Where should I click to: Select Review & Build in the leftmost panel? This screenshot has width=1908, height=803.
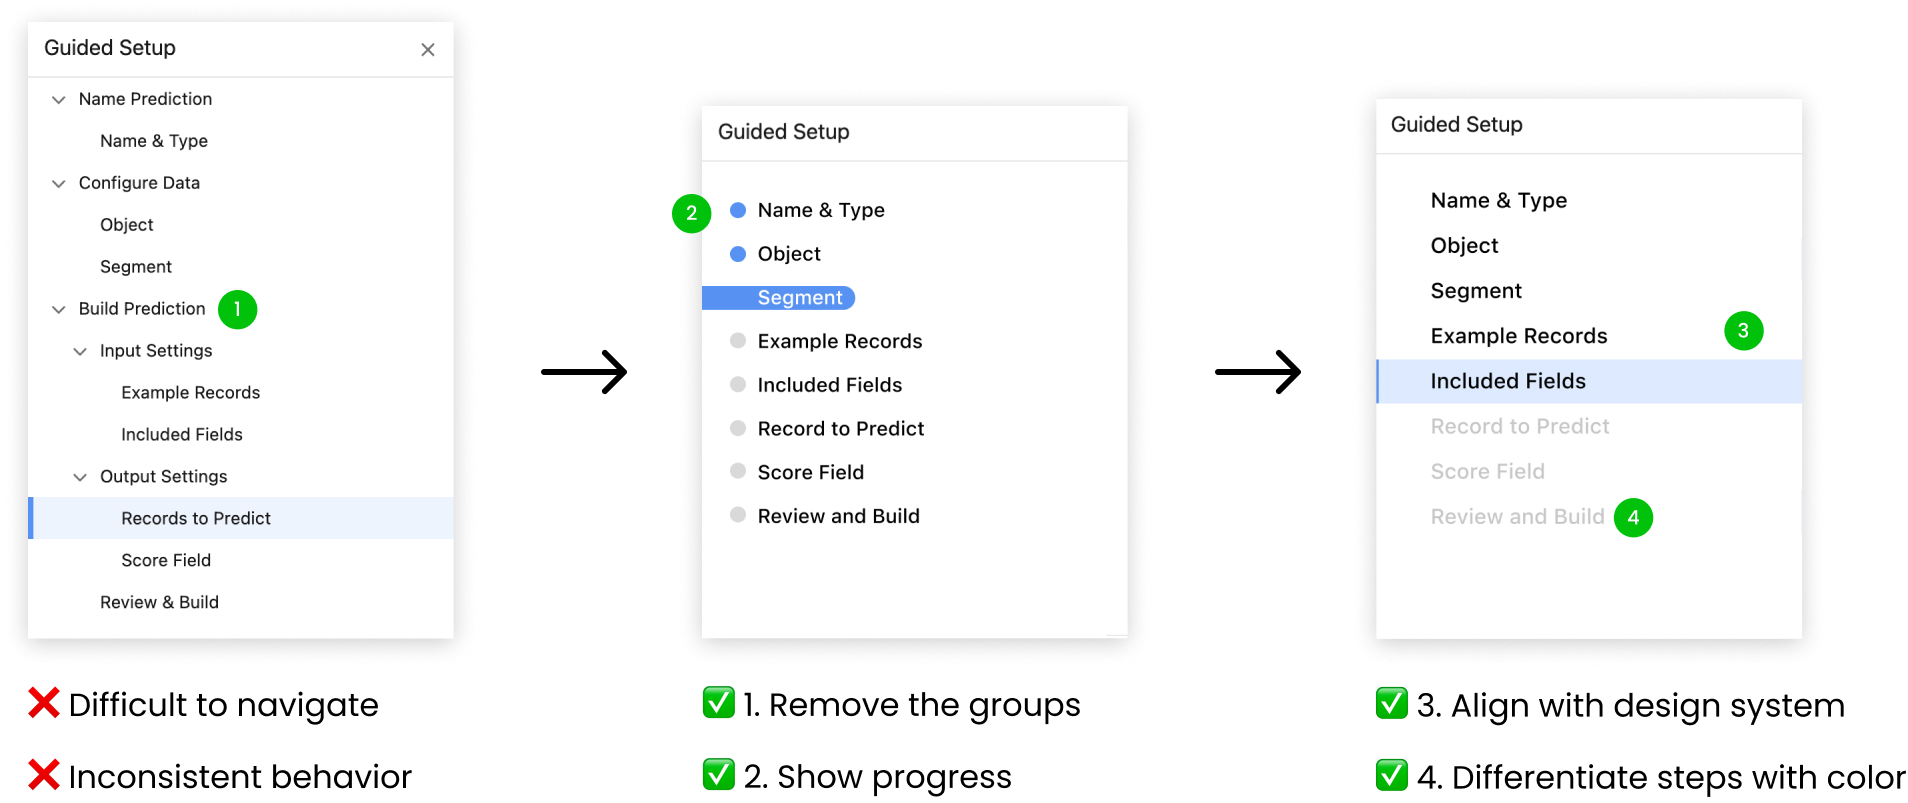click(x=159, y=602)
